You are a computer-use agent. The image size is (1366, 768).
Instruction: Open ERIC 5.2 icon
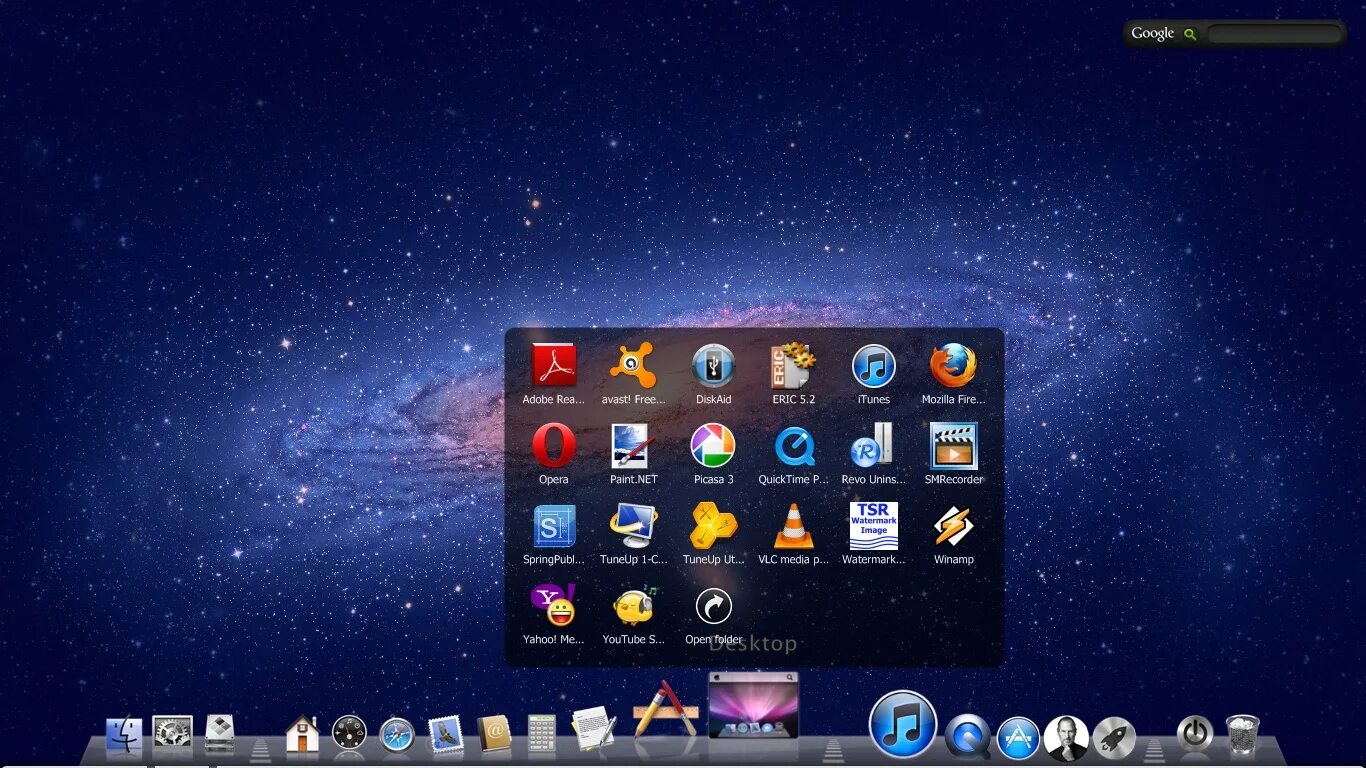point(793,366)
